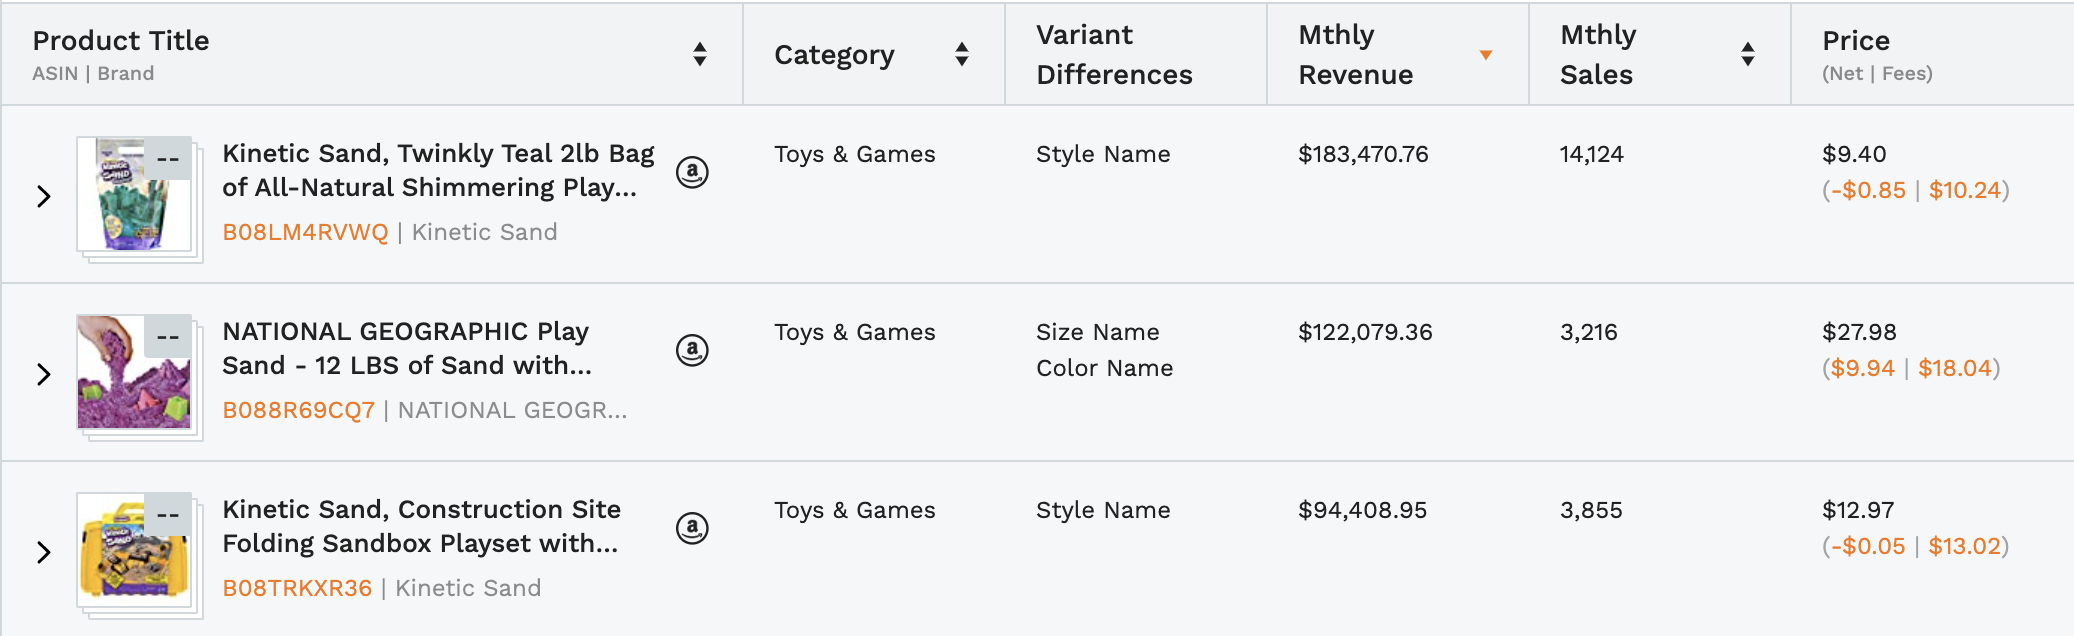This screenshot has width=2074, height=636.
Task: Click the Twinkly Teal sand product thumbnail
Action: [134, 195]
